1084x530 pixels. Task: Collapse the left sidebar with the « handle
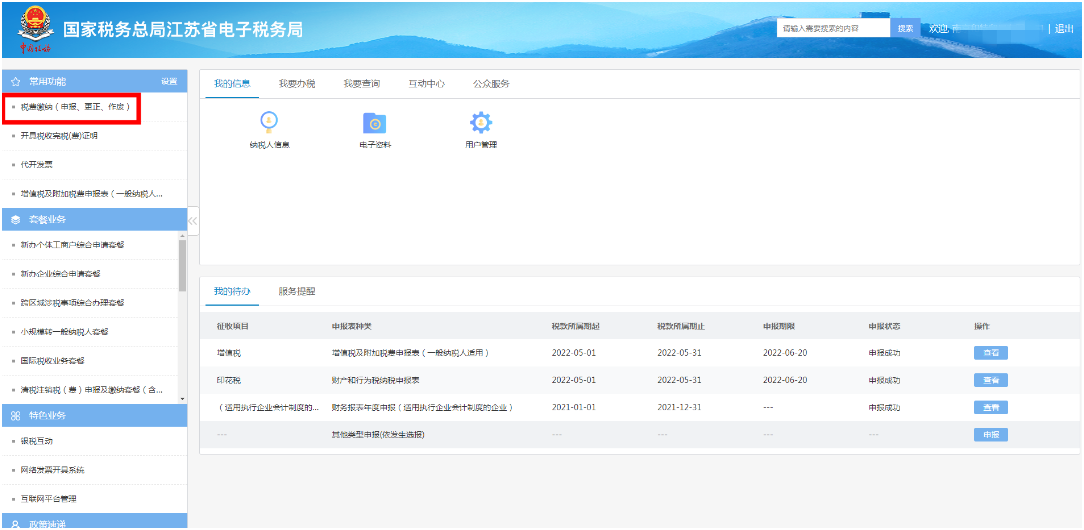193,221
